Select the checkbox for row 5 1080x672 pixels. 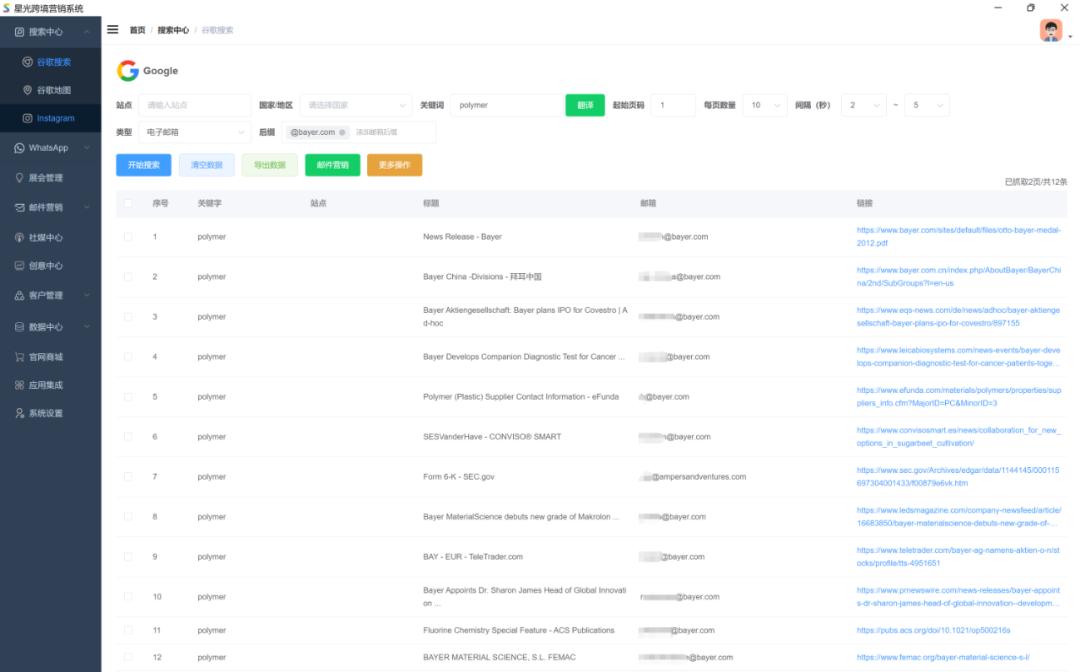click(128, 397)
